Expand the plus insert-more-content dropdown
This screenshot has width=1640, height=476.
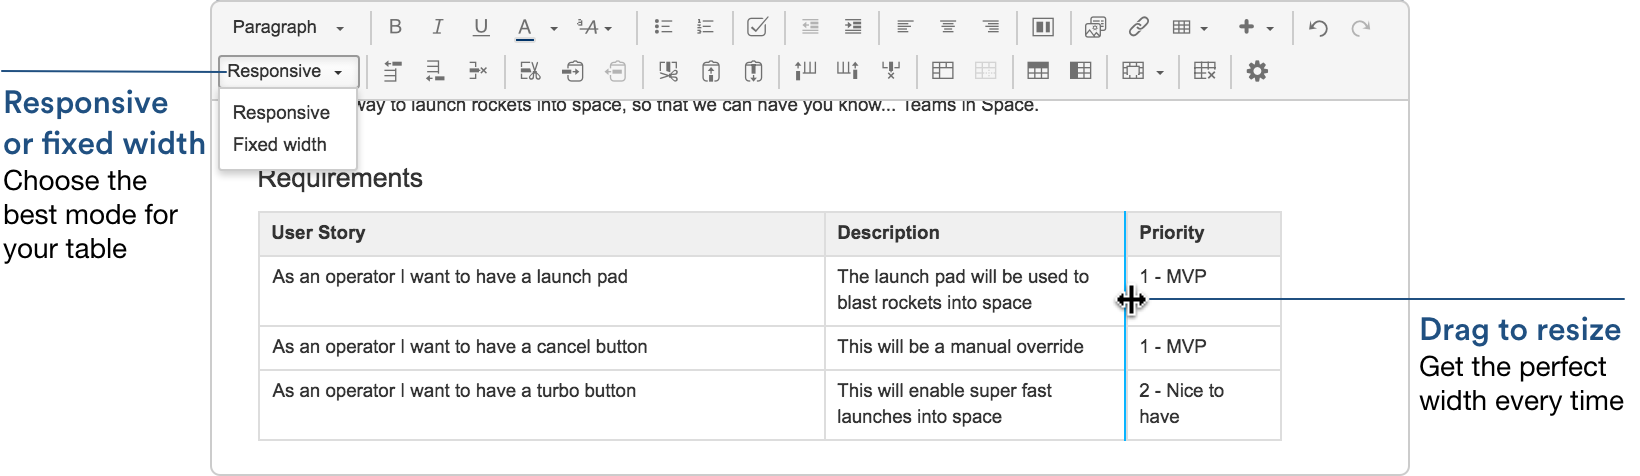pos(1255,27)
